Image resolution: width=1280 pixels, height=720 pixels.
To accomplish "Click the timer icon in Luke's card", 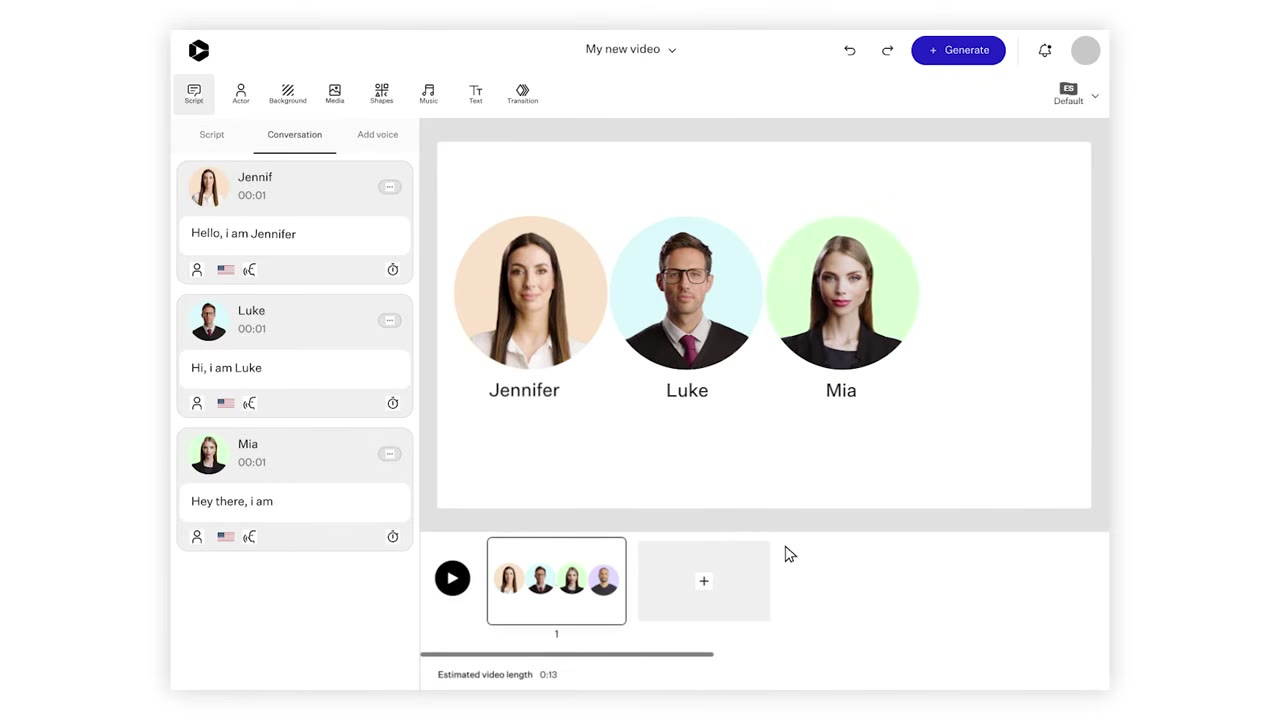I will click(393, 404).
